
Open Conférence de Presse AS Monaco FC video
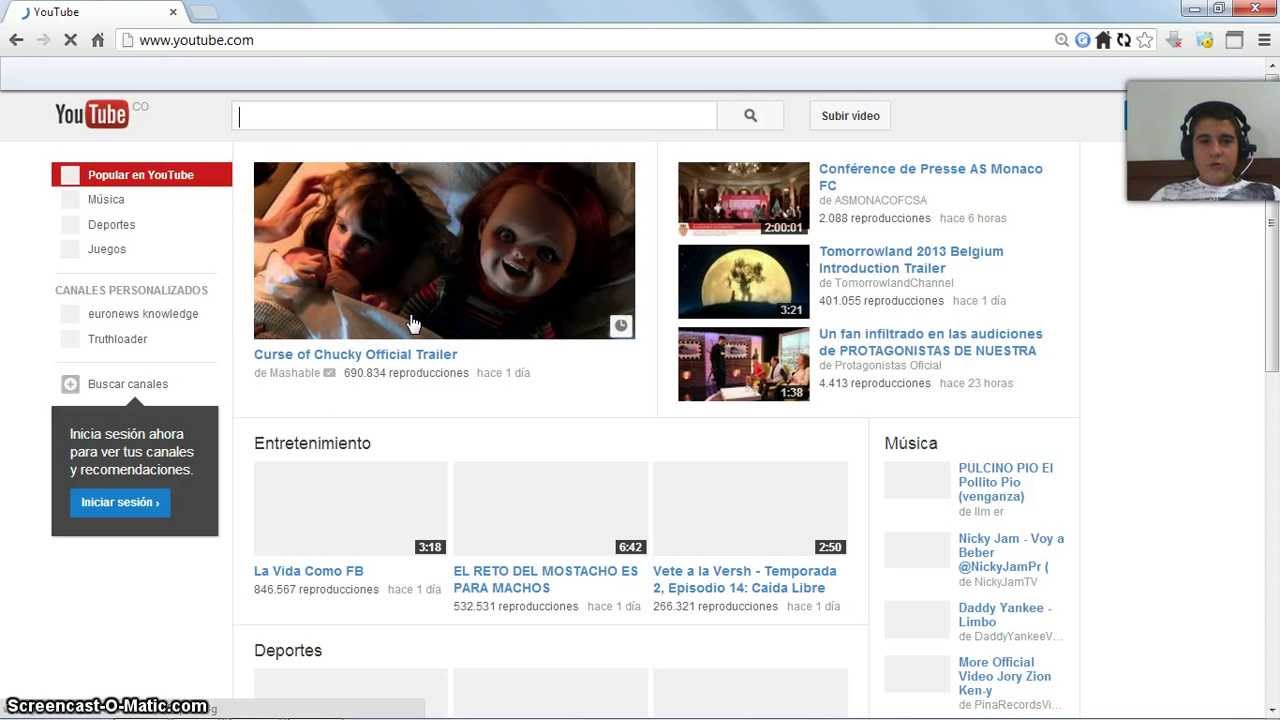point(930,177)
